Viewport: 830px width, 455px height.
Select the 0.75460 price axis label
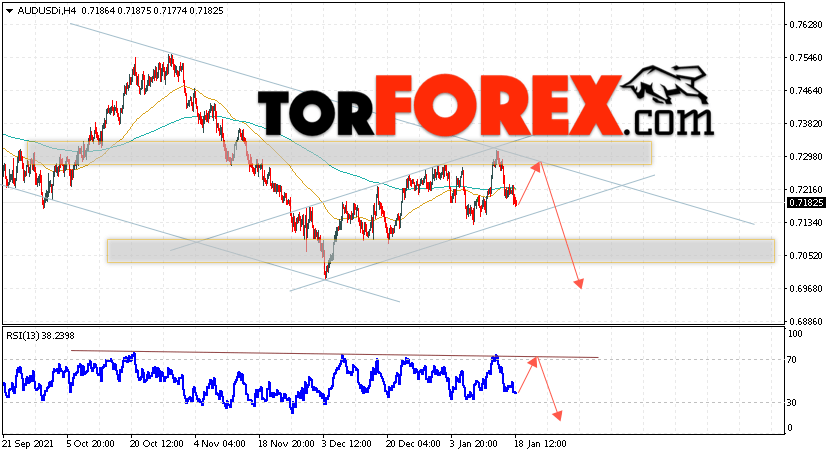[x=806, y=58]
